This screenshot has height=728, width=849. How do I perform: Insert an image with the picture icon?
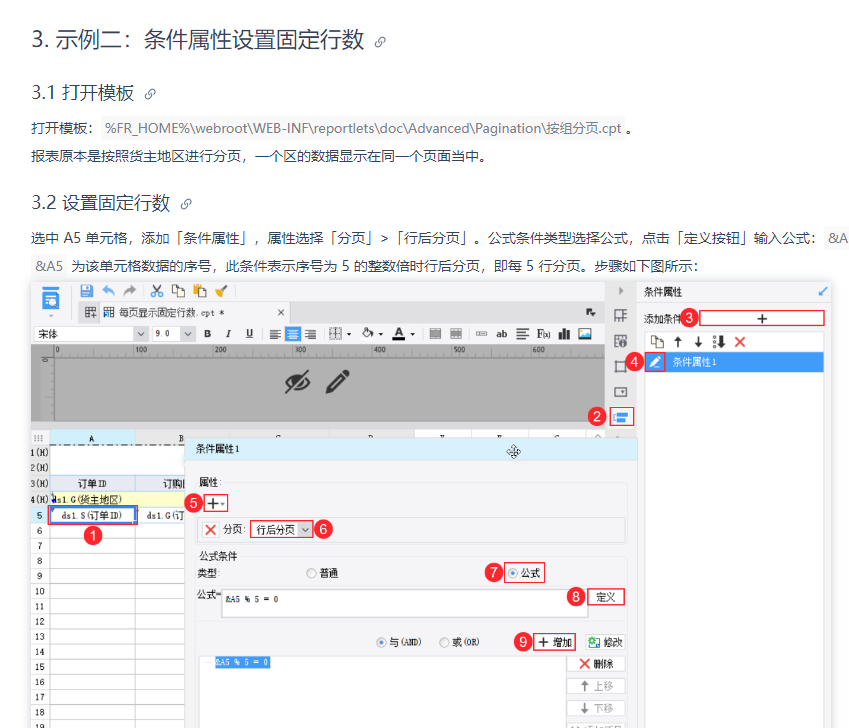click(x=585, y=334)
